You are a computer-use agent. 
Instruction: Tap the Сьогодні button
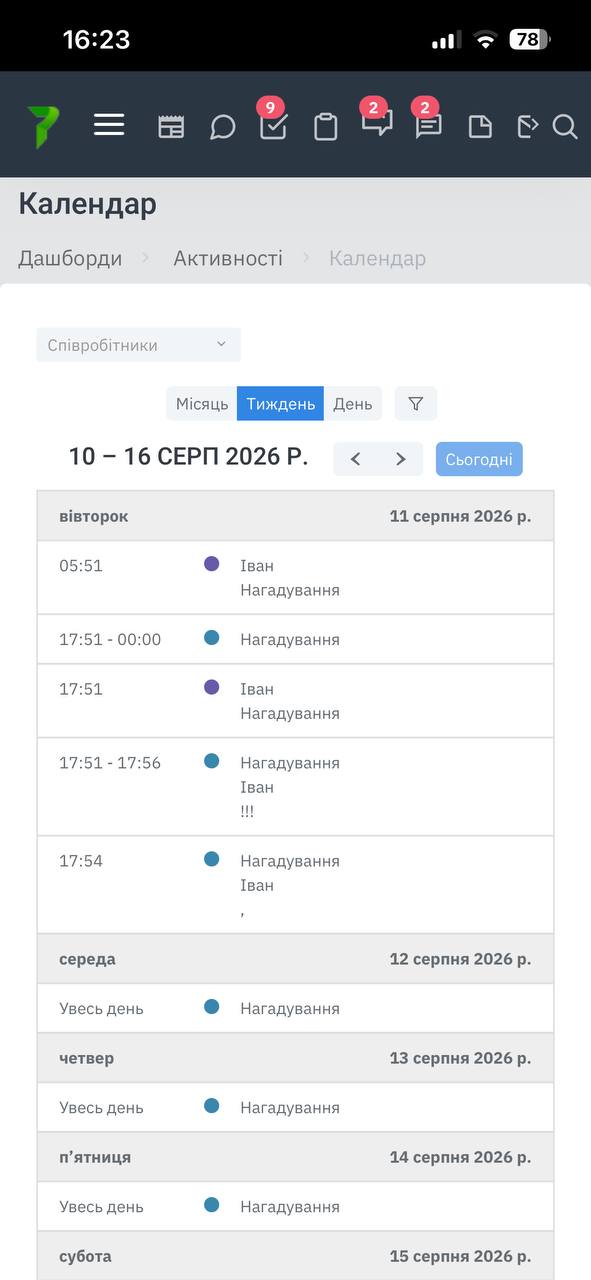479,459
